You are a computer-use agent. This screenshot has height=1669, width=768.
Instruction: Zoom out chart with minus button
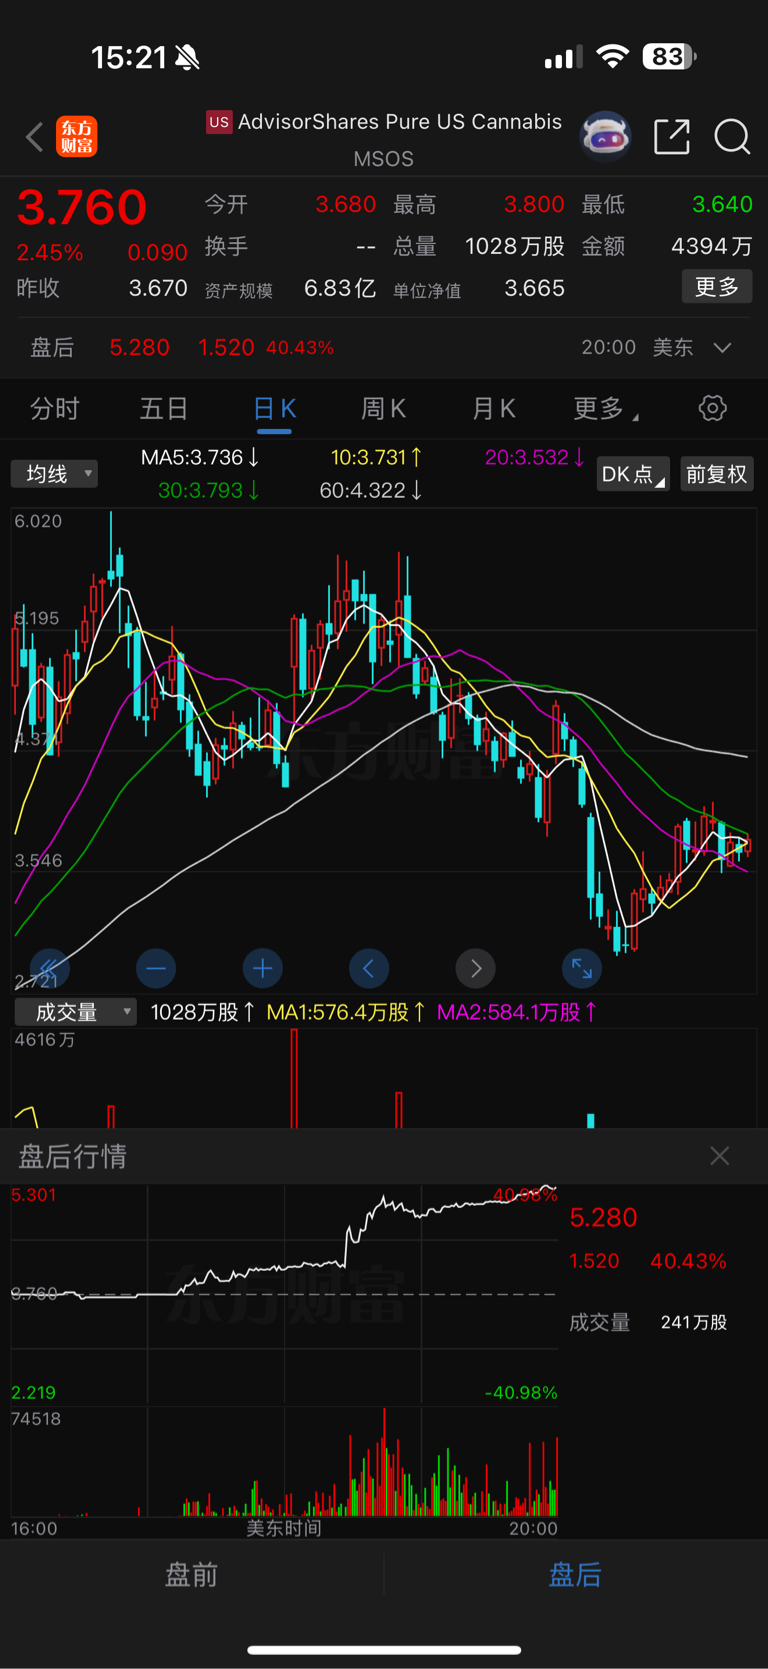tap(156, 968)
